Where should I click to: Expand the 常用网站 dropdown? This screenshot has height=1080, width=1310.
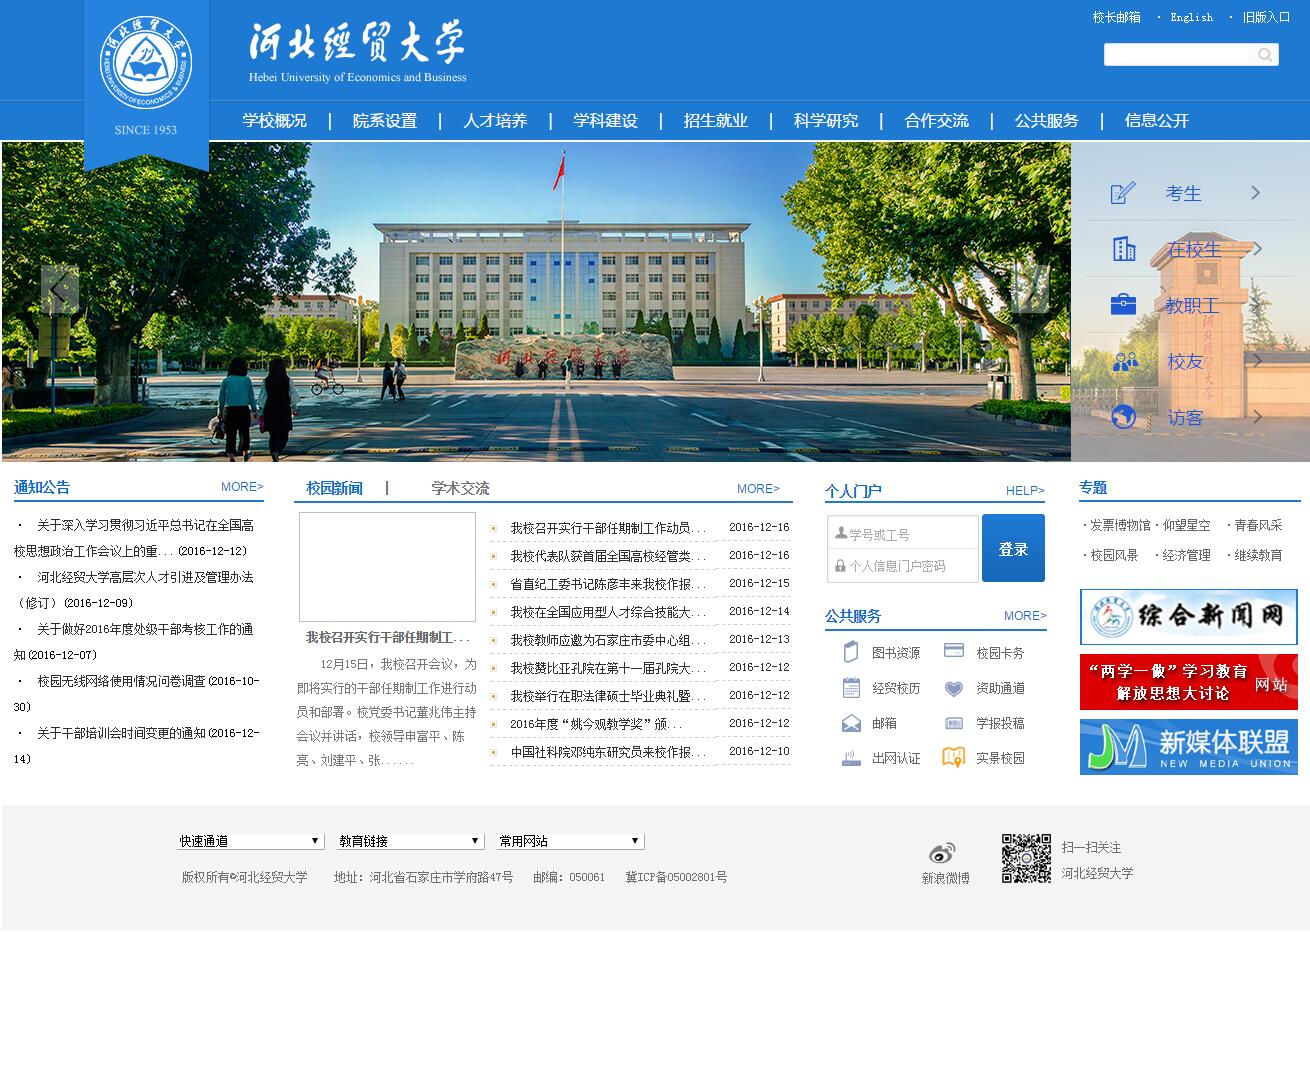(x=570, y=841)
